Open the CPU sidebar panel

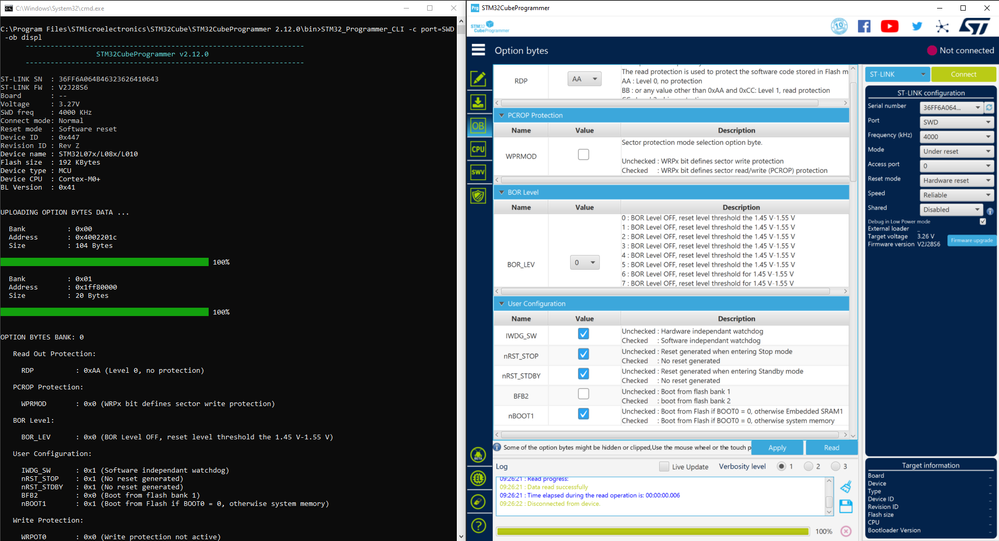tap(478, 149)
